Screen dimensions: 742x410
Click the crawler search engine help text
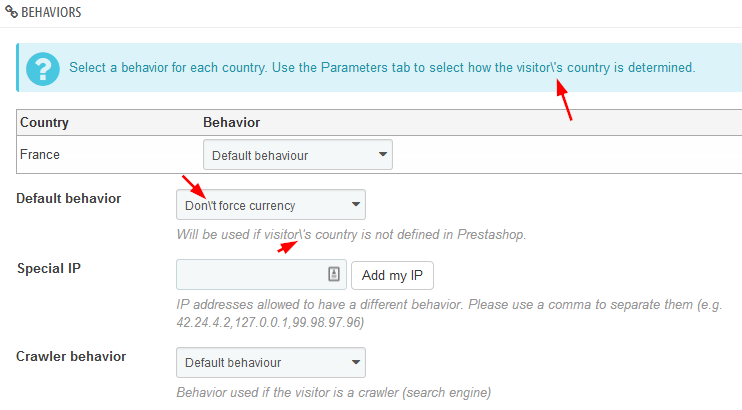click(333, 392)
